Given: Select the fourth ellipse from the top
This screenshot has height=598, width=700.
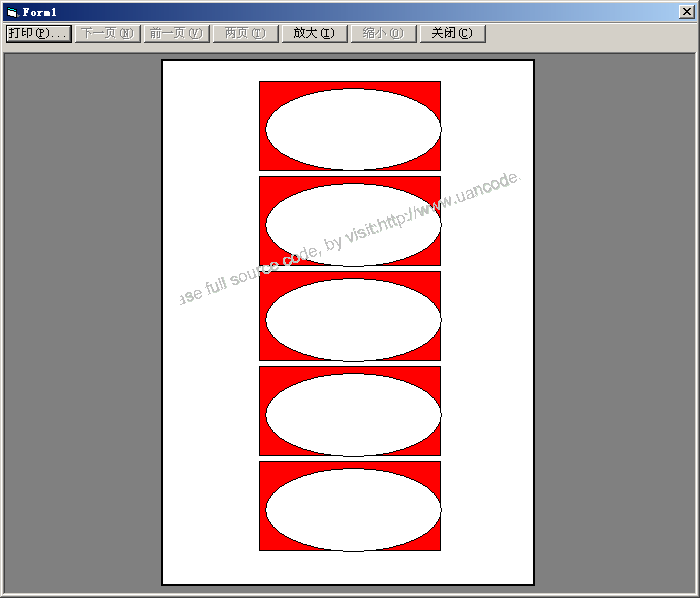Looking at the screenshot, I should point(353,414).
